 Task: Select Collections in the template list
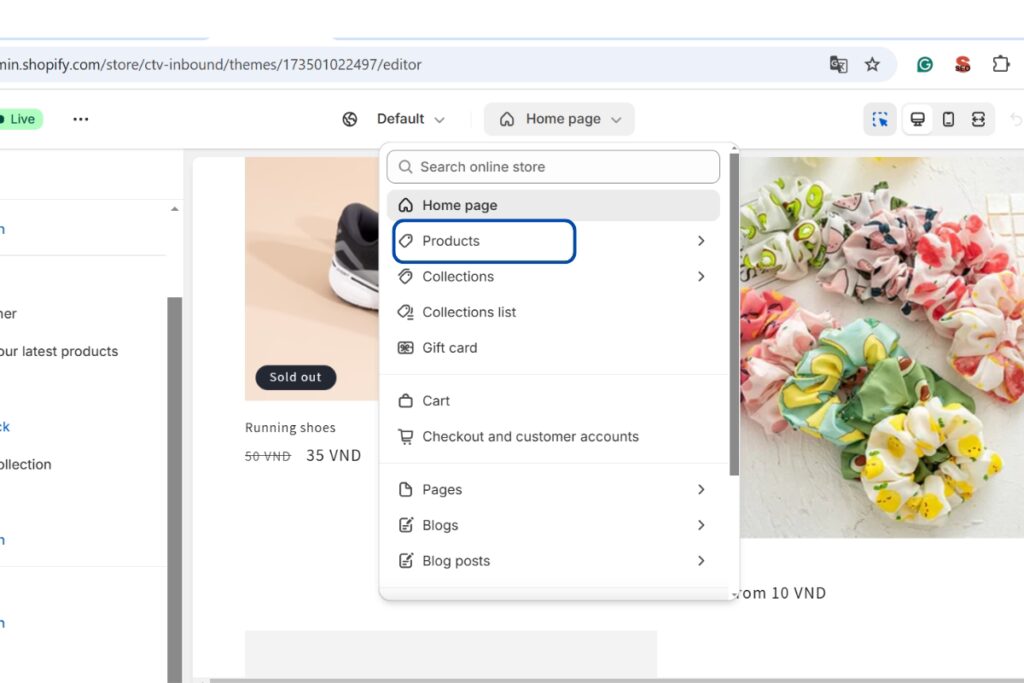(x=553, y=276)
